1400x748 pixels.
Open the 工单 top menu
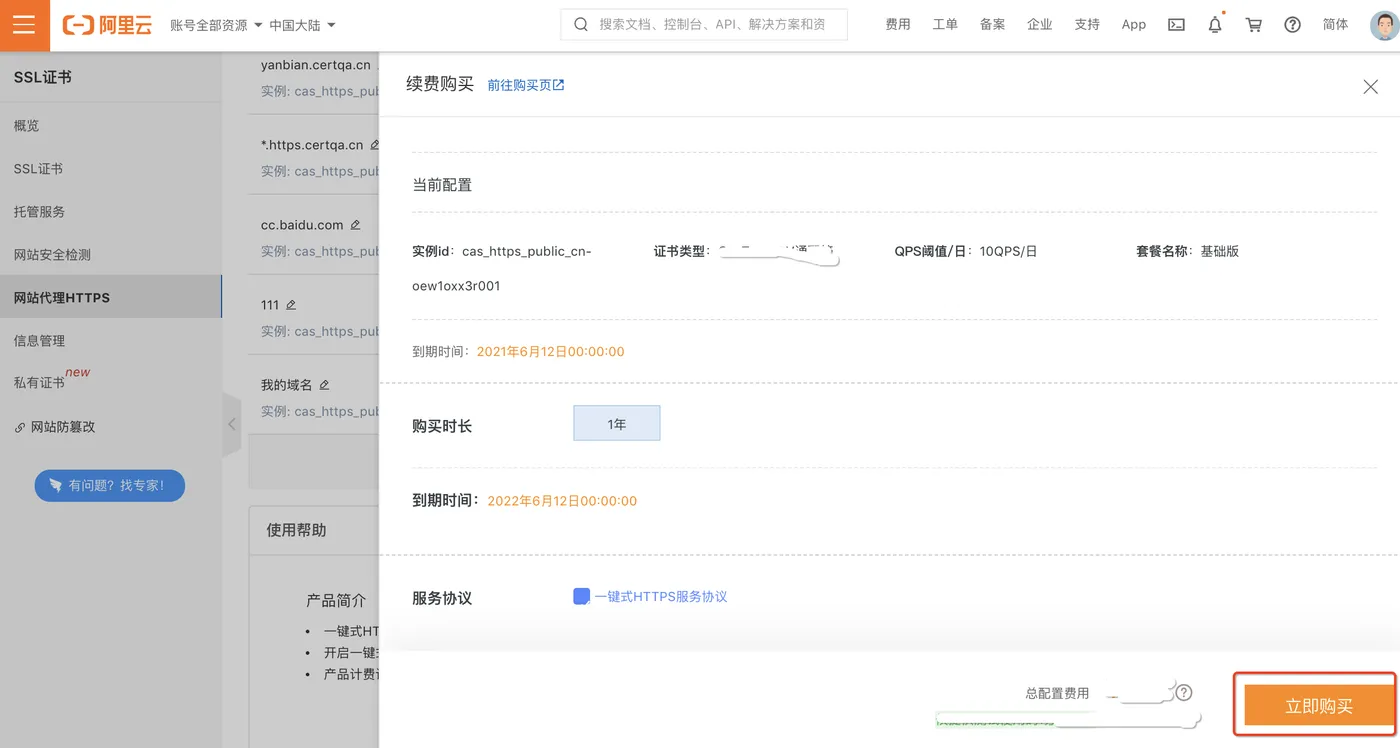point(945,25)
